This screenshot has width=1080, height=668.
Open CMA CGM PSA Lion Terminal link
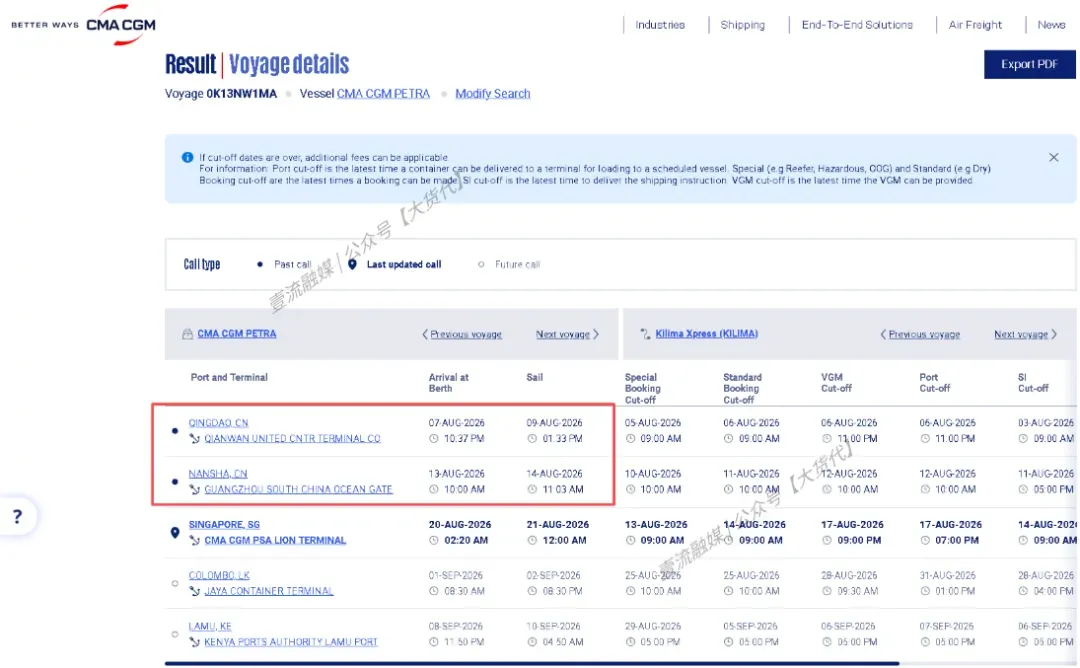(275, 541)
